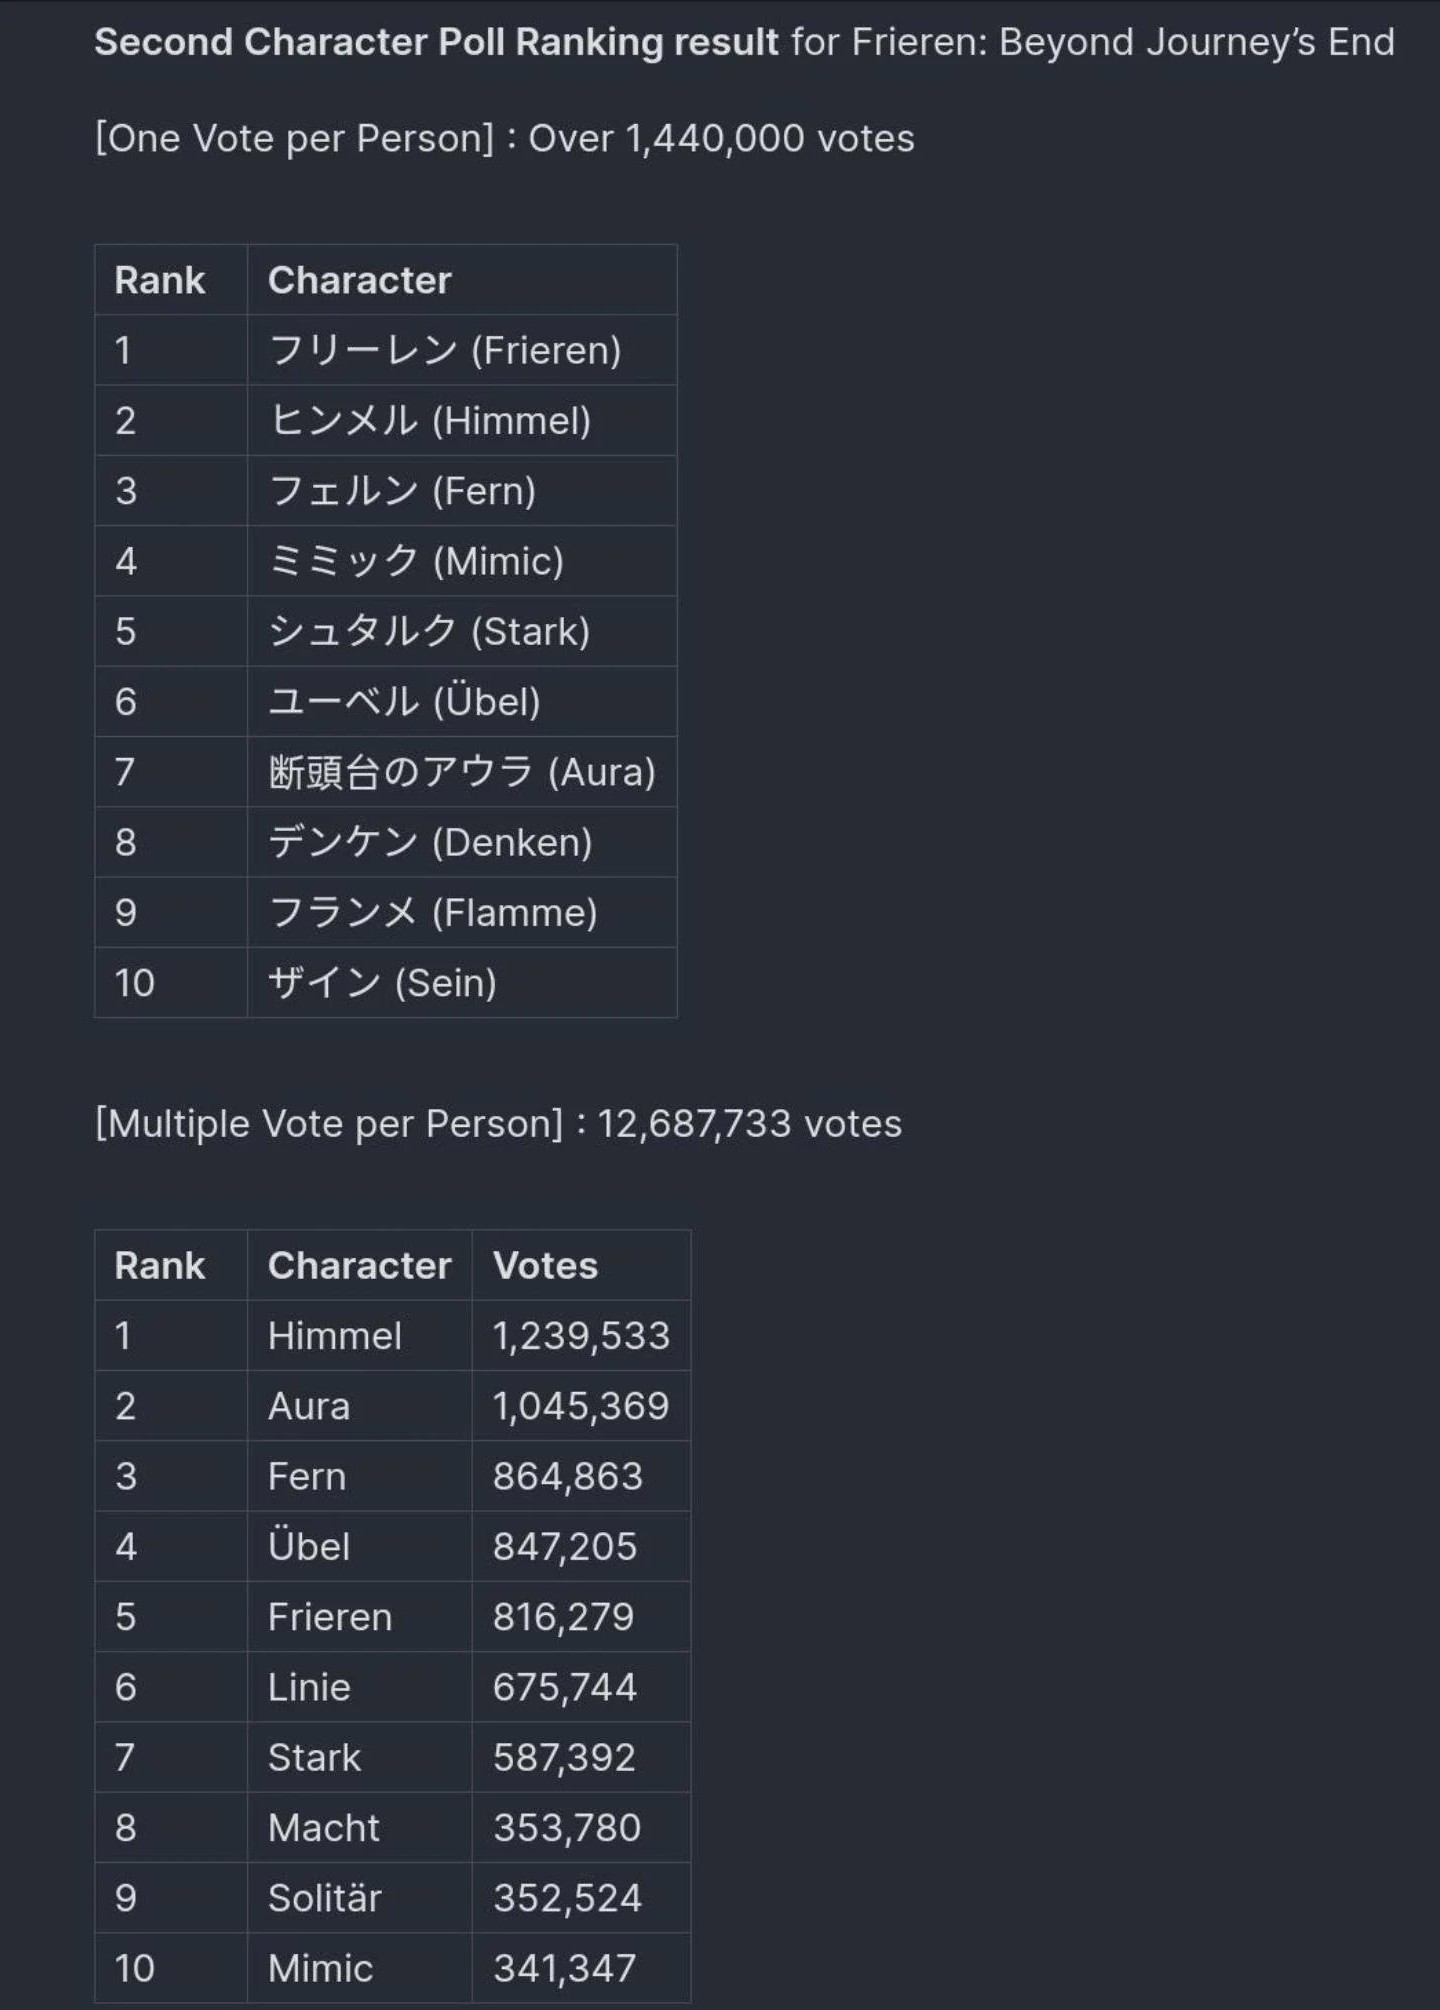Click the Votes column header
This screenshot has width=1440, height=2010.
(581, 1266)
